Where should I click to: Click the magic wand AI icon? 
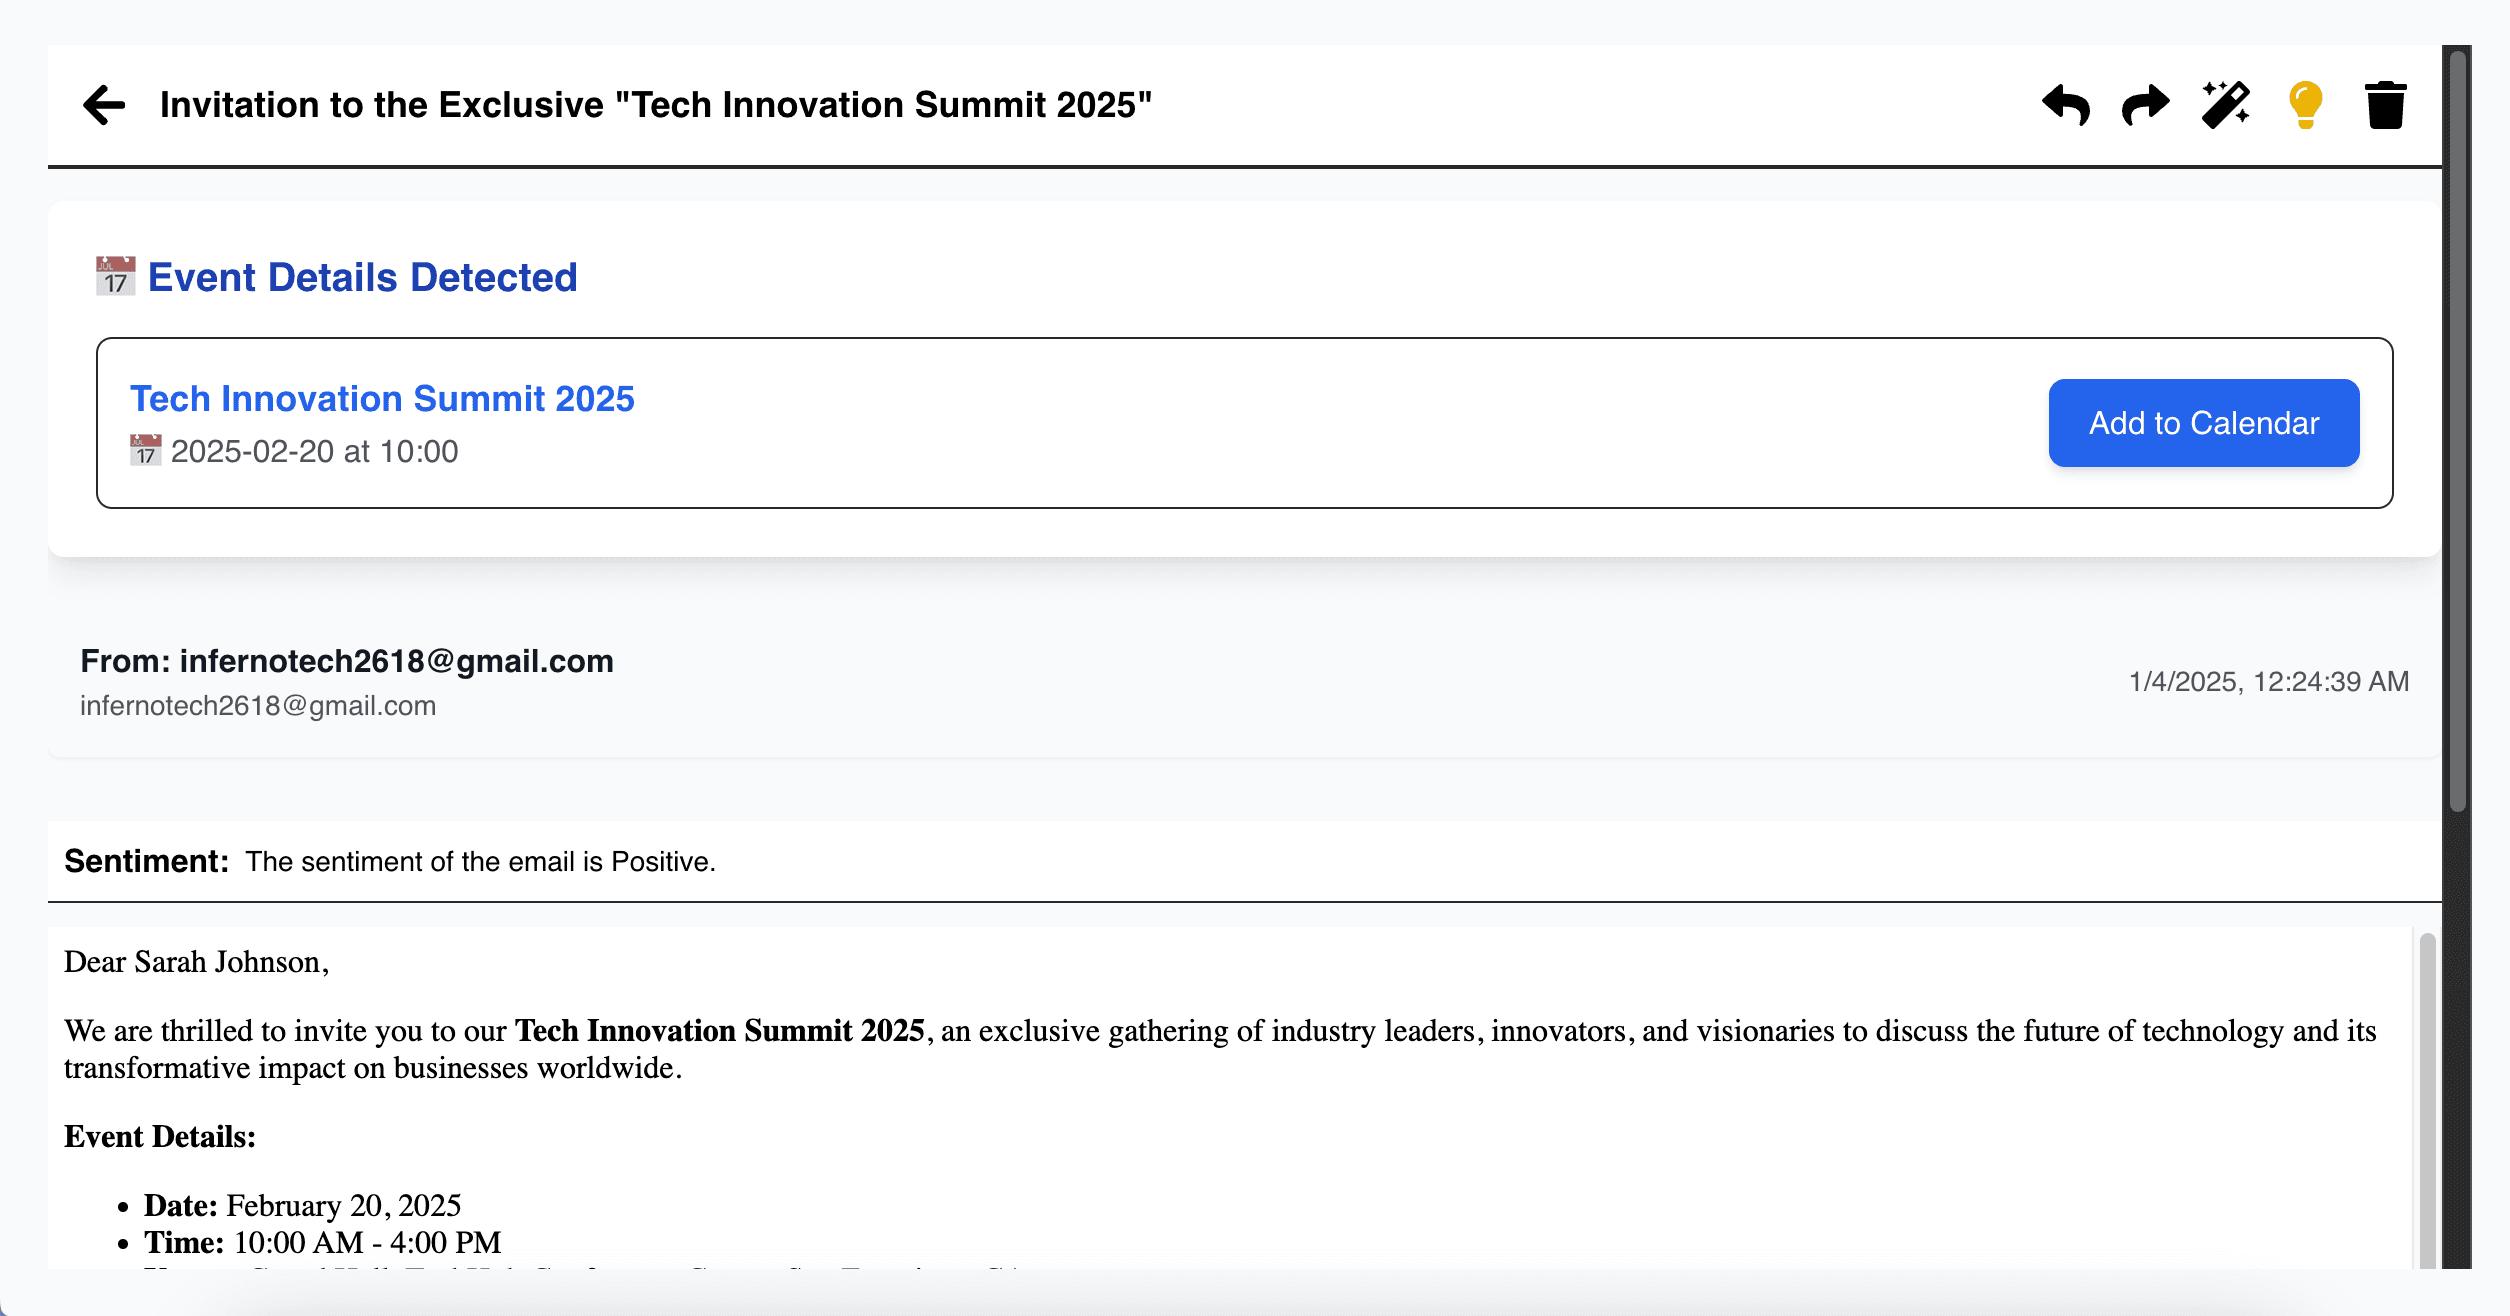click(x=2226, y=105)
